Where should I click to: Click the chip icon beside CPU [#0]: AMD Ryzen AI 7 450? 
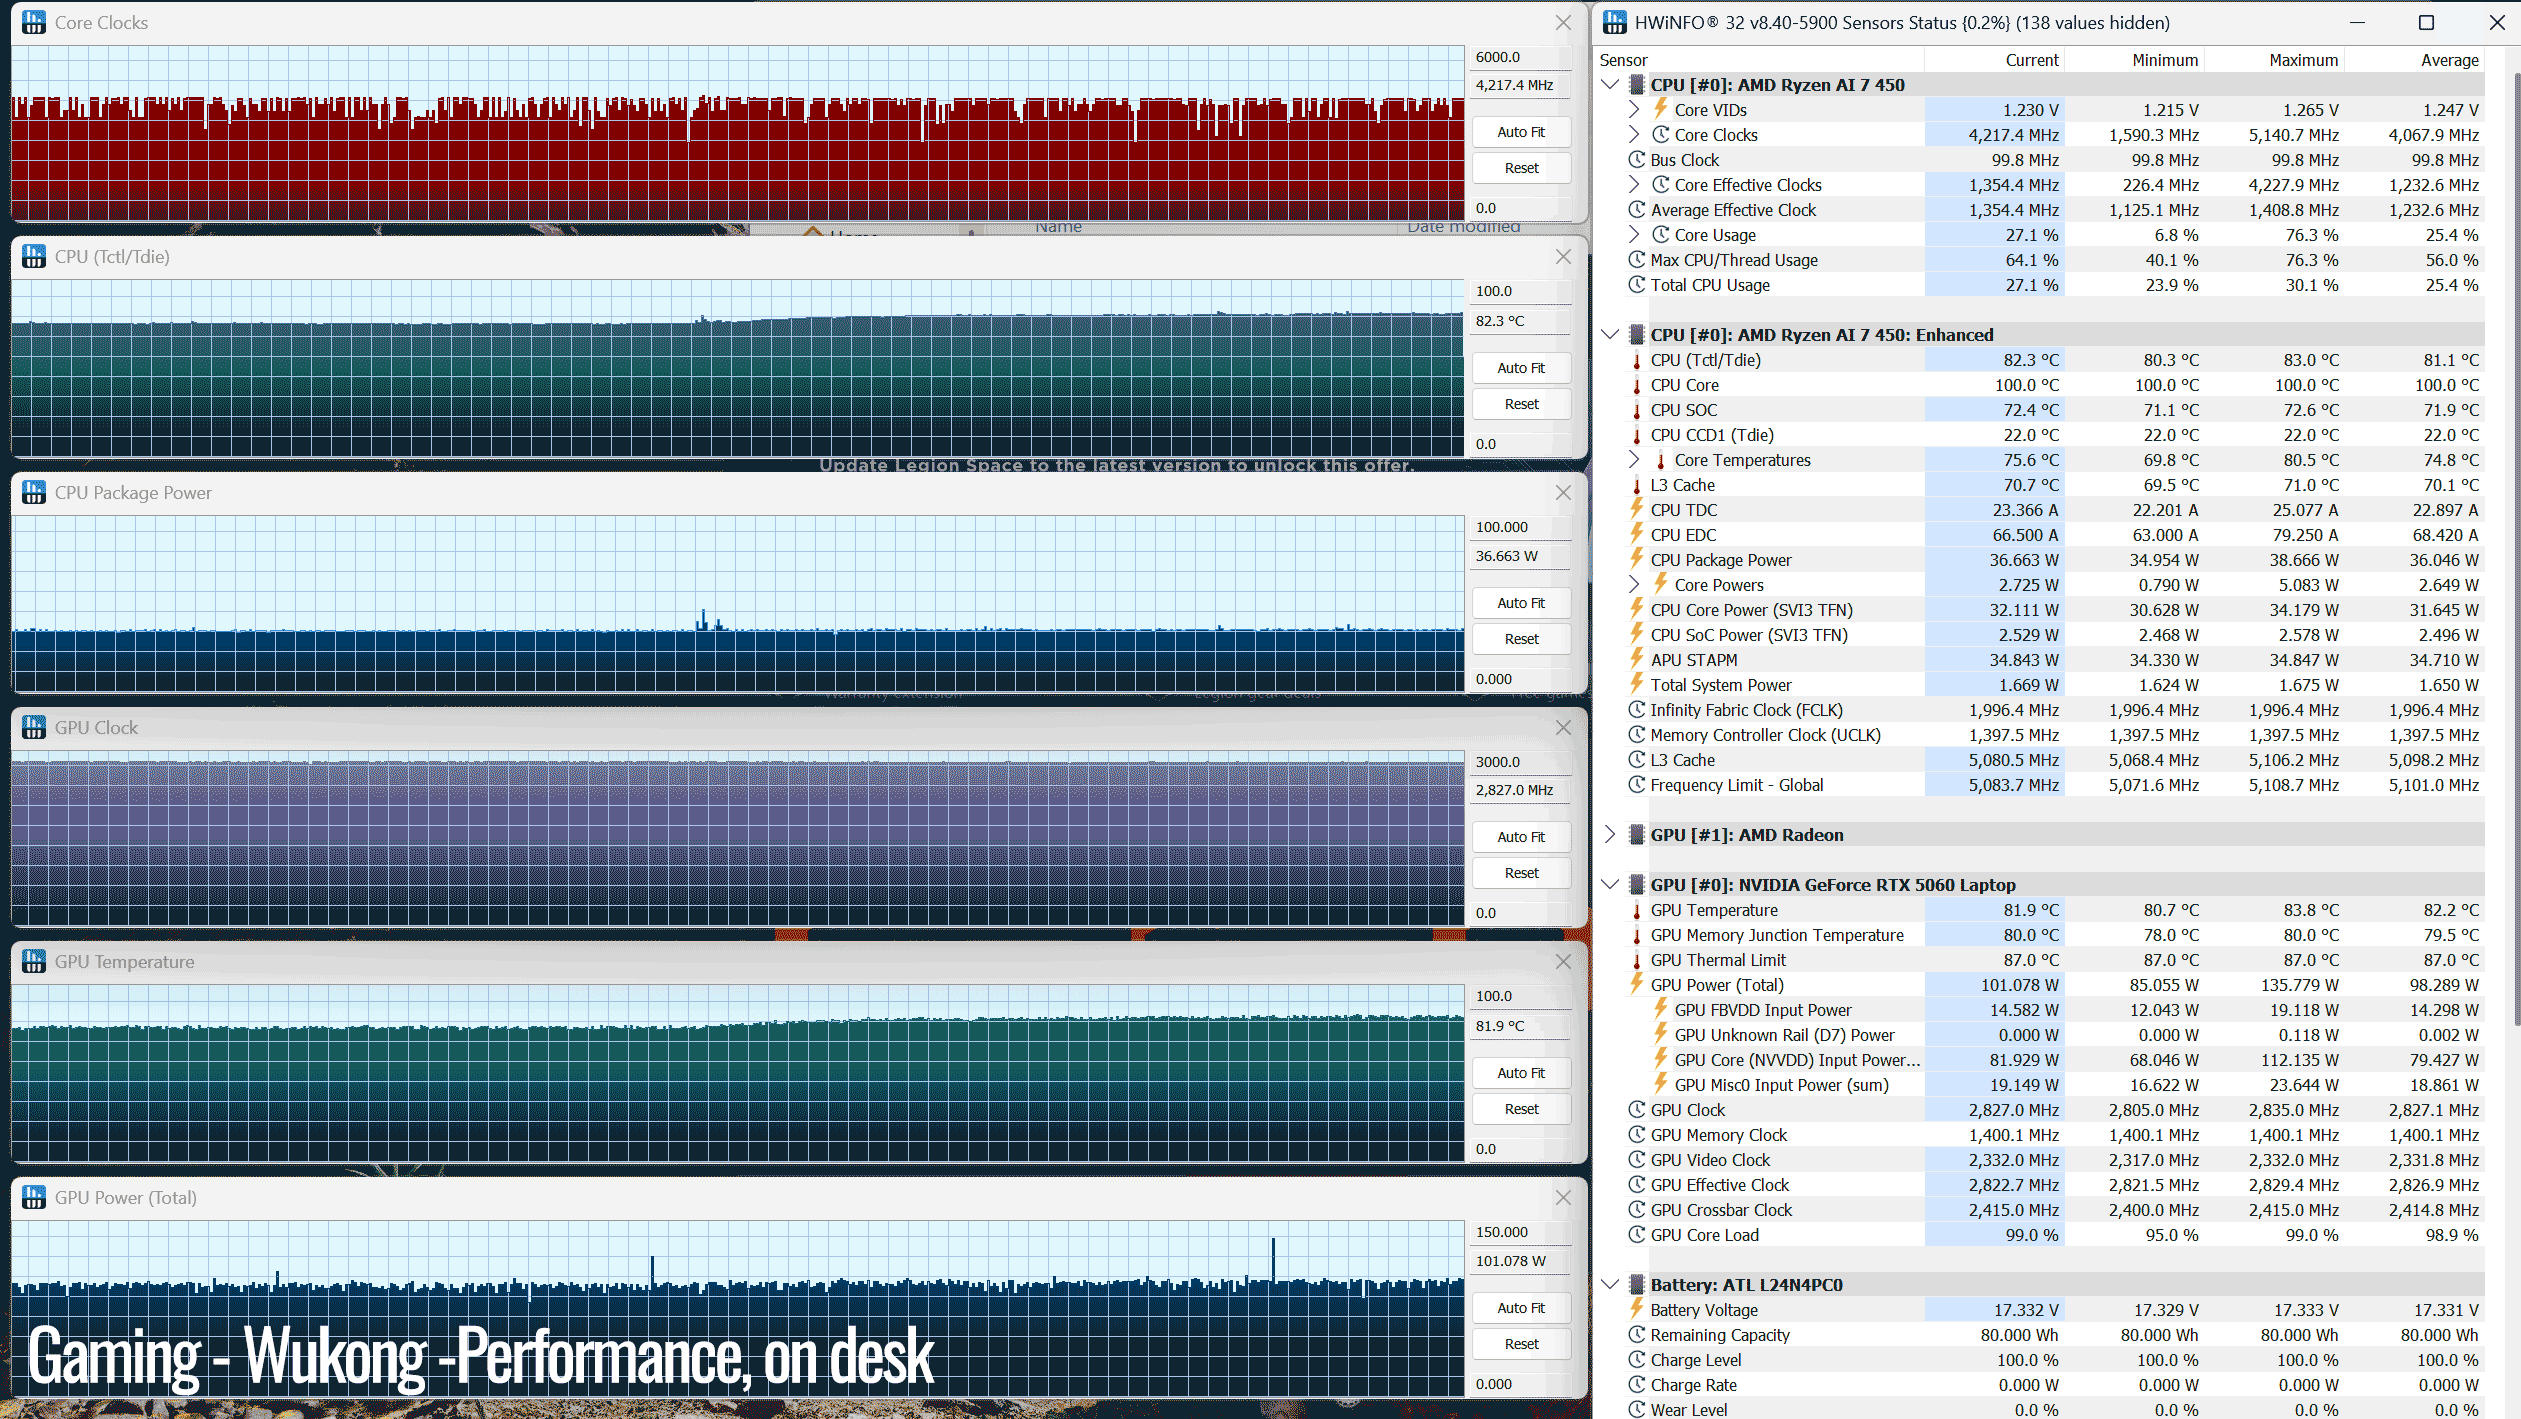pyautogui.click(x=1637, y=85)
